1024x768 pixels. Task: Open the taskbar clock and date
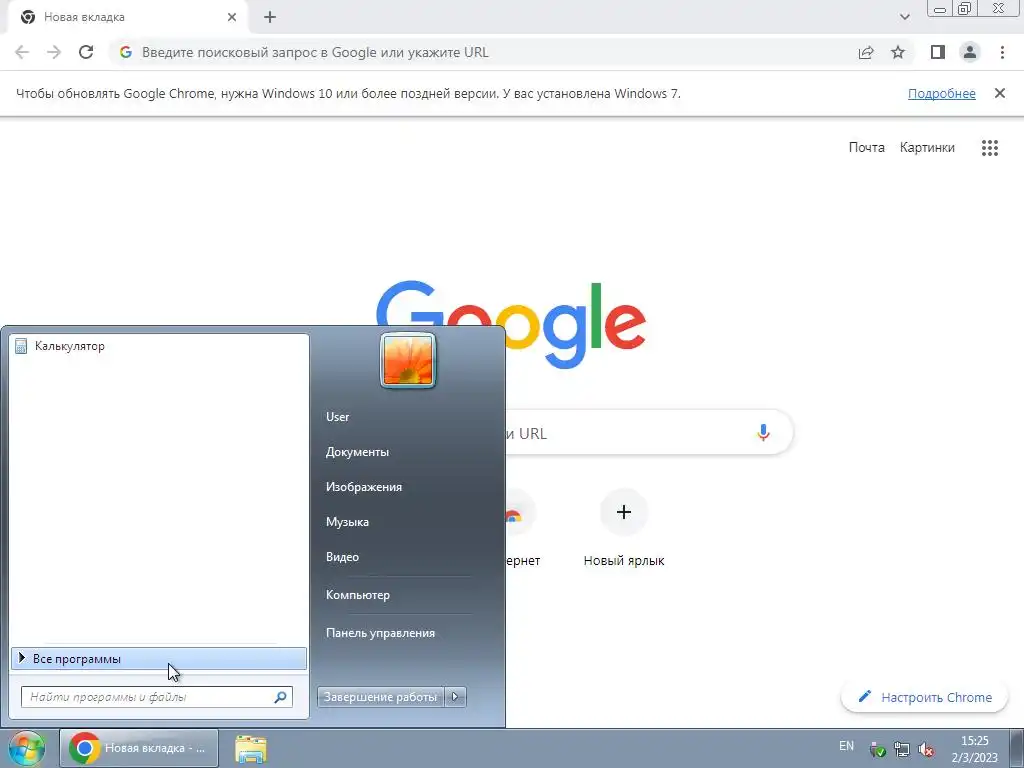(x=974, y=749)
